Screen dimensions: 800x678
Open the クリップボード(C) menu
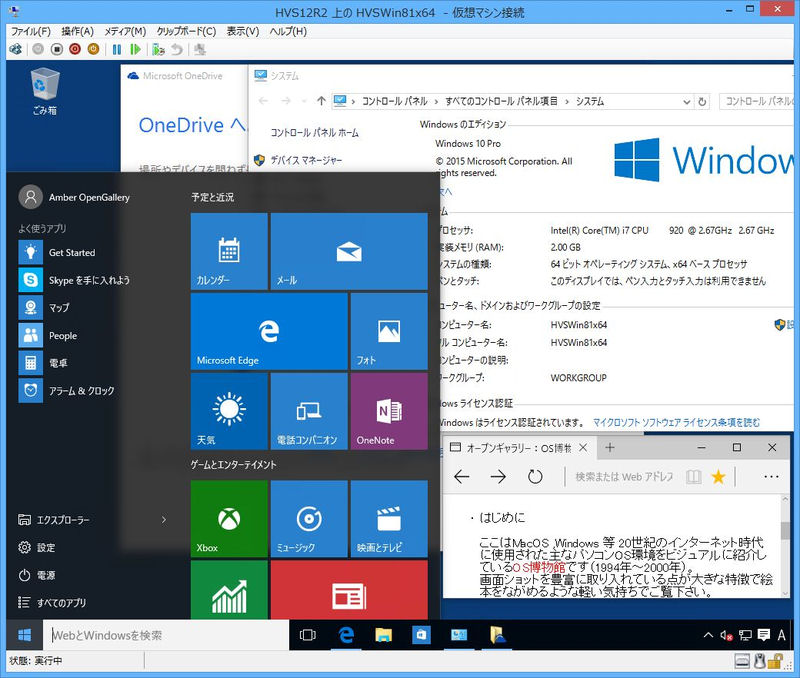pyautogui.click(x=186, y=31)
